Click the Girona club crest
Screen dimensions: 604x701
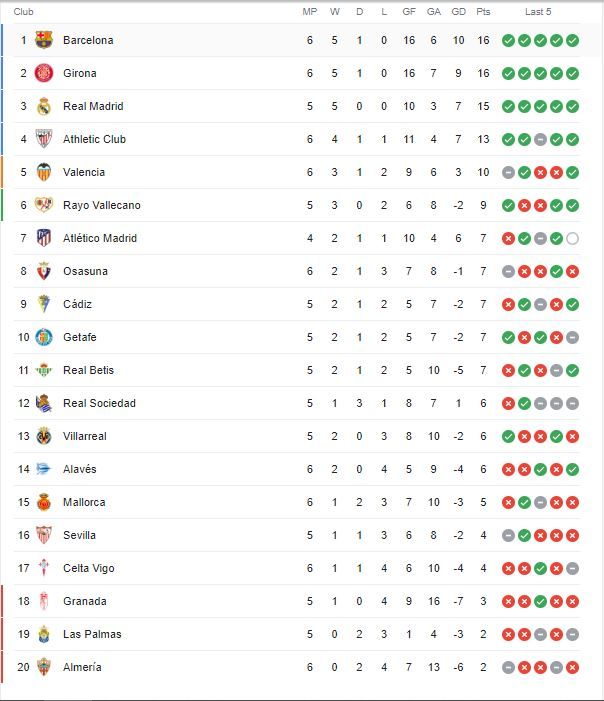[44, 73]
